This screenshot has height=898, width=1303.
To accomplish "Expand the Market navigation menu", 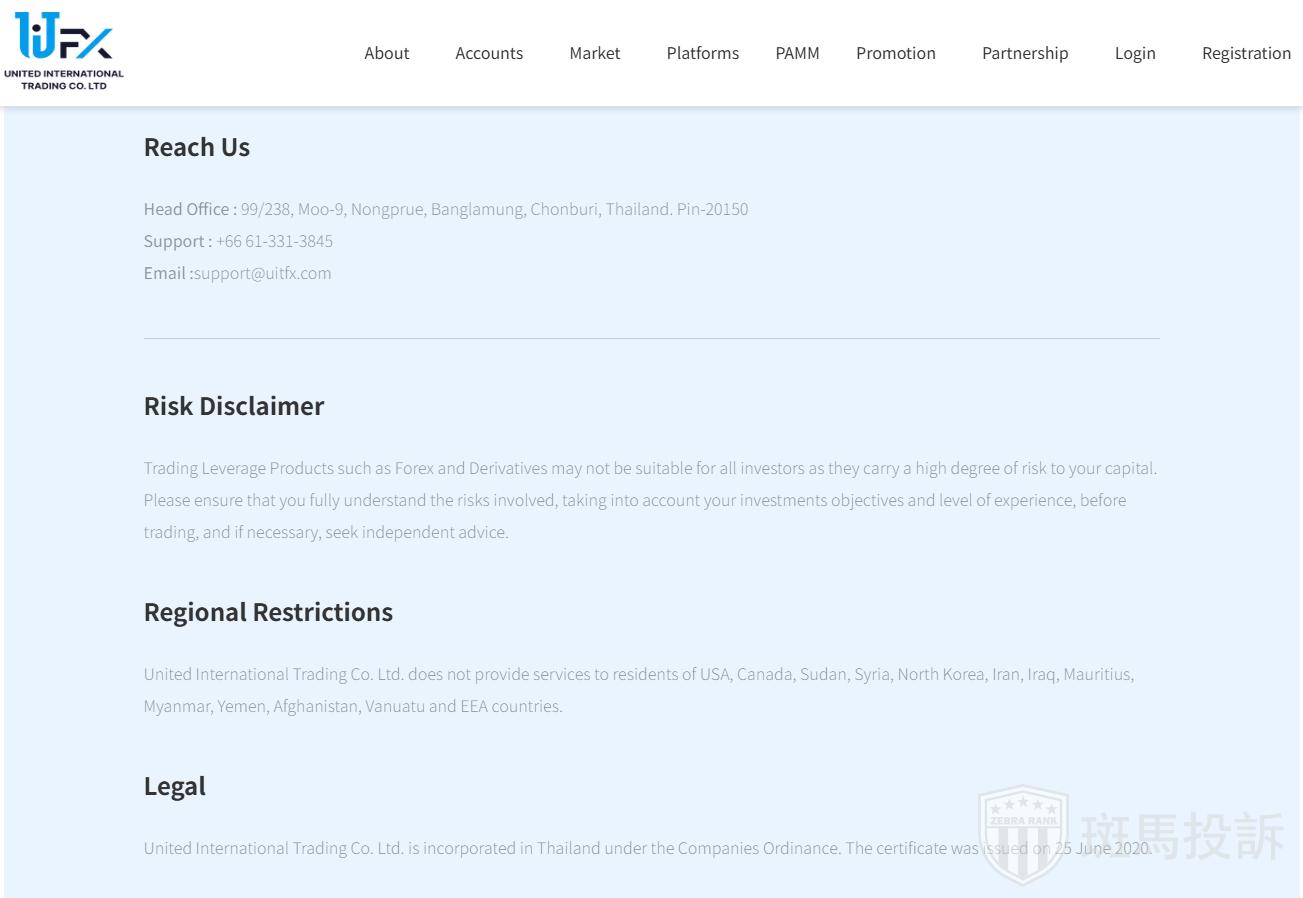I will pos(594,53).
